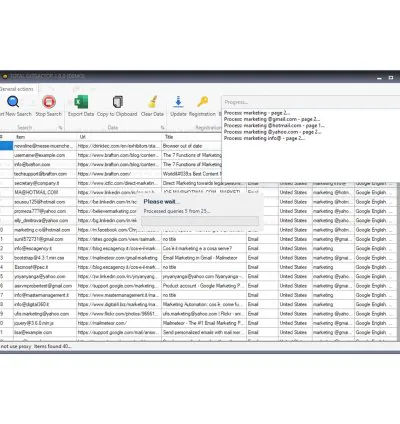Open the Search group dialog launcher
400x424 pixels.
pos(60,128)
